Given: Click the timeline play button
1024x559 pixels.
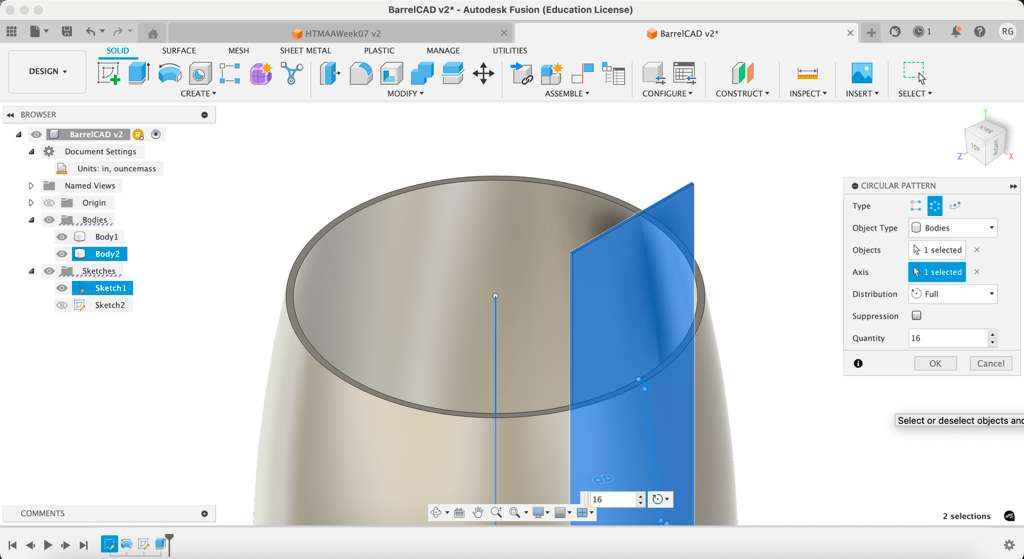Looking at the screenshot, I should (x=48, y=545).
